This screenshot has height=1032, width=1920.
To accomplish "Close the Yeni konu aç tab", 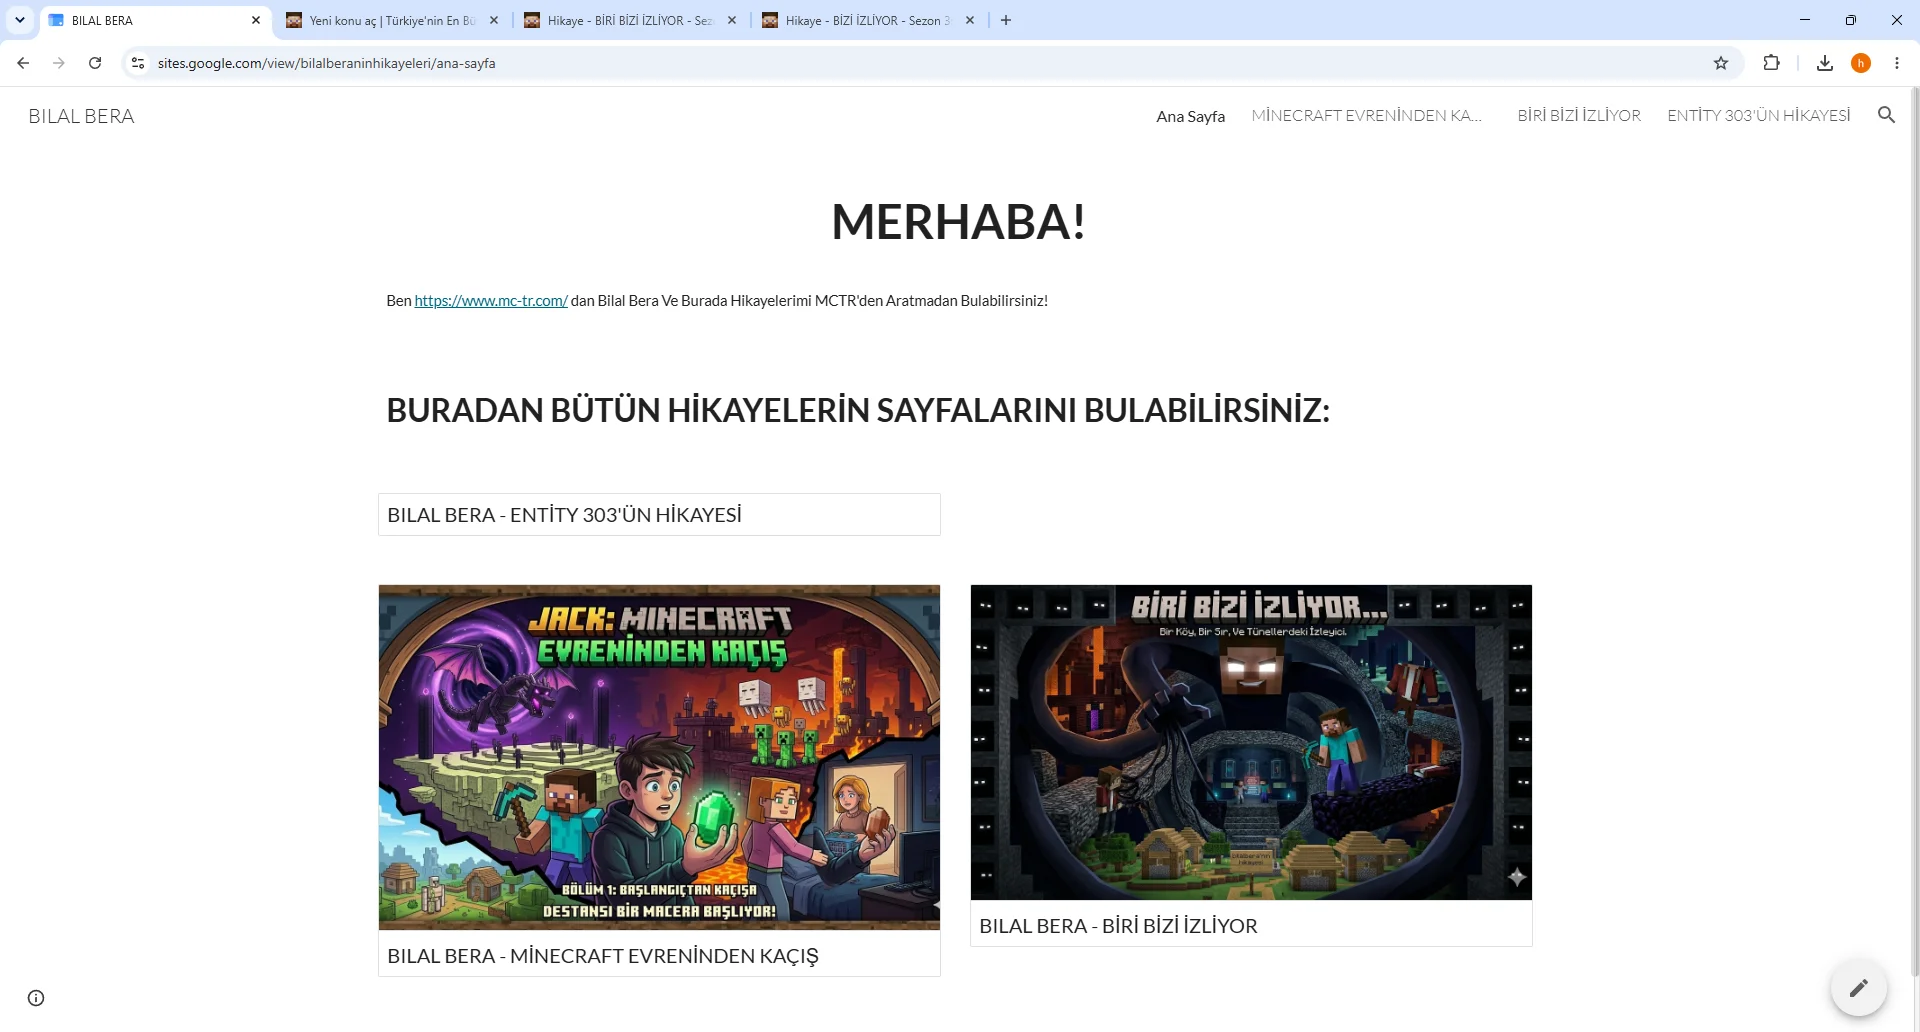I will click(494, 20).
